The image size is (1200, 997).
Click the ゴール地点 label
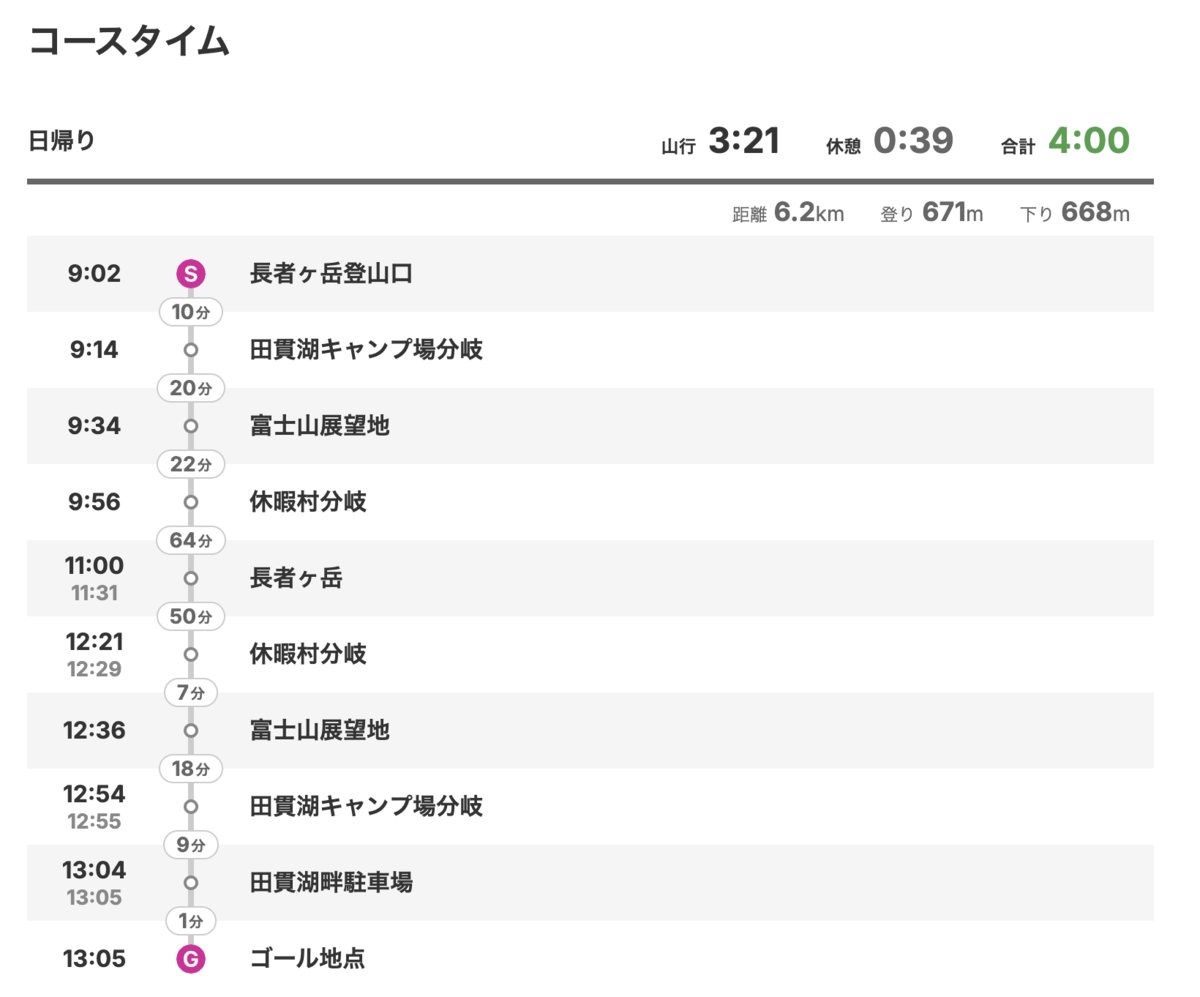coord(307,960)
